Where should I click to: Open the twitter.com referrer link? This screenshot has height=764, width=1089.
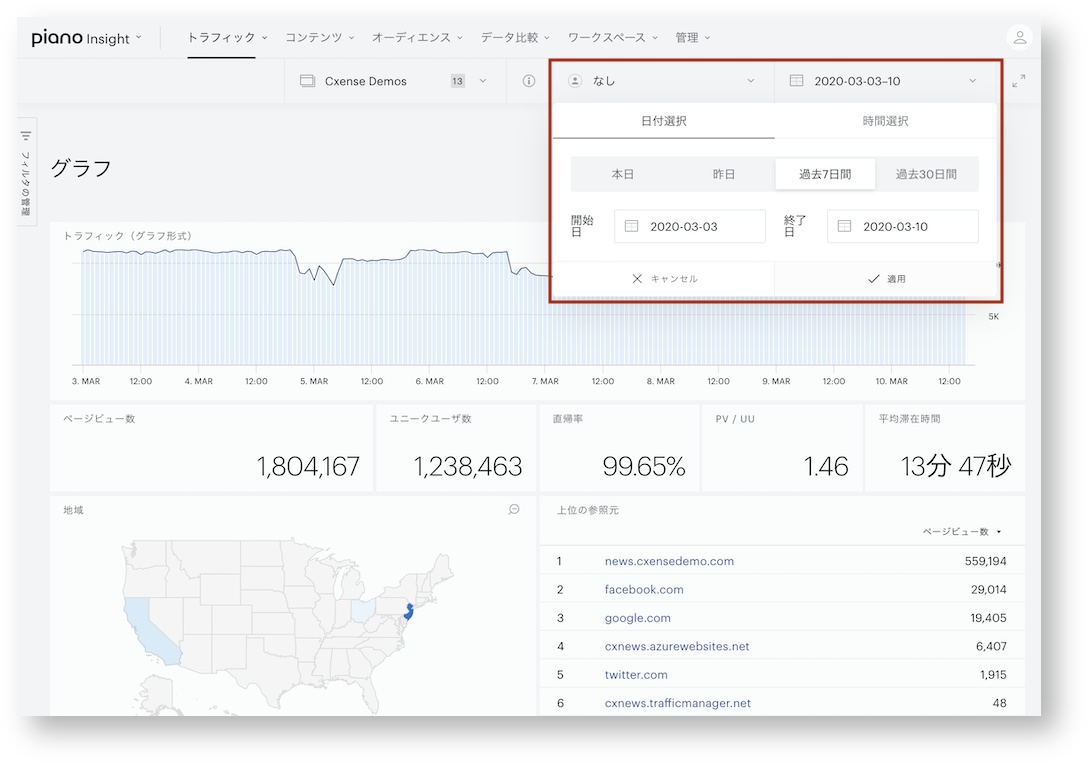pos(636,675)
